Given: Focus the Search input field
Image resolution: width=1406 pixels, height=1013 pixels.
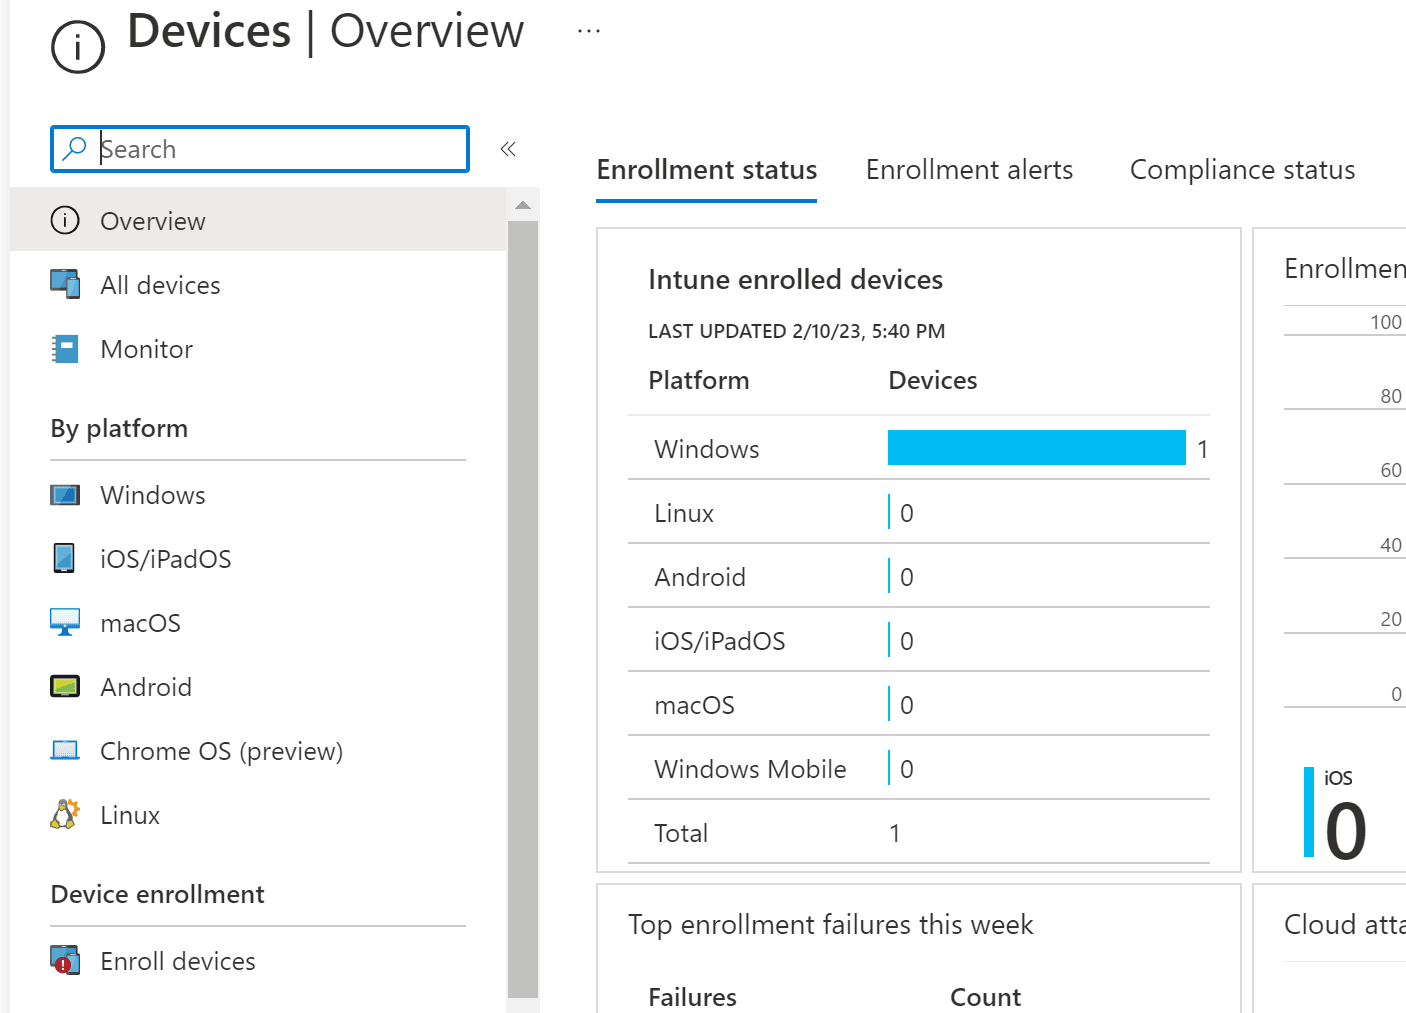Looking at the screenshot, I should pyautogui.click(x=260, y=149).
